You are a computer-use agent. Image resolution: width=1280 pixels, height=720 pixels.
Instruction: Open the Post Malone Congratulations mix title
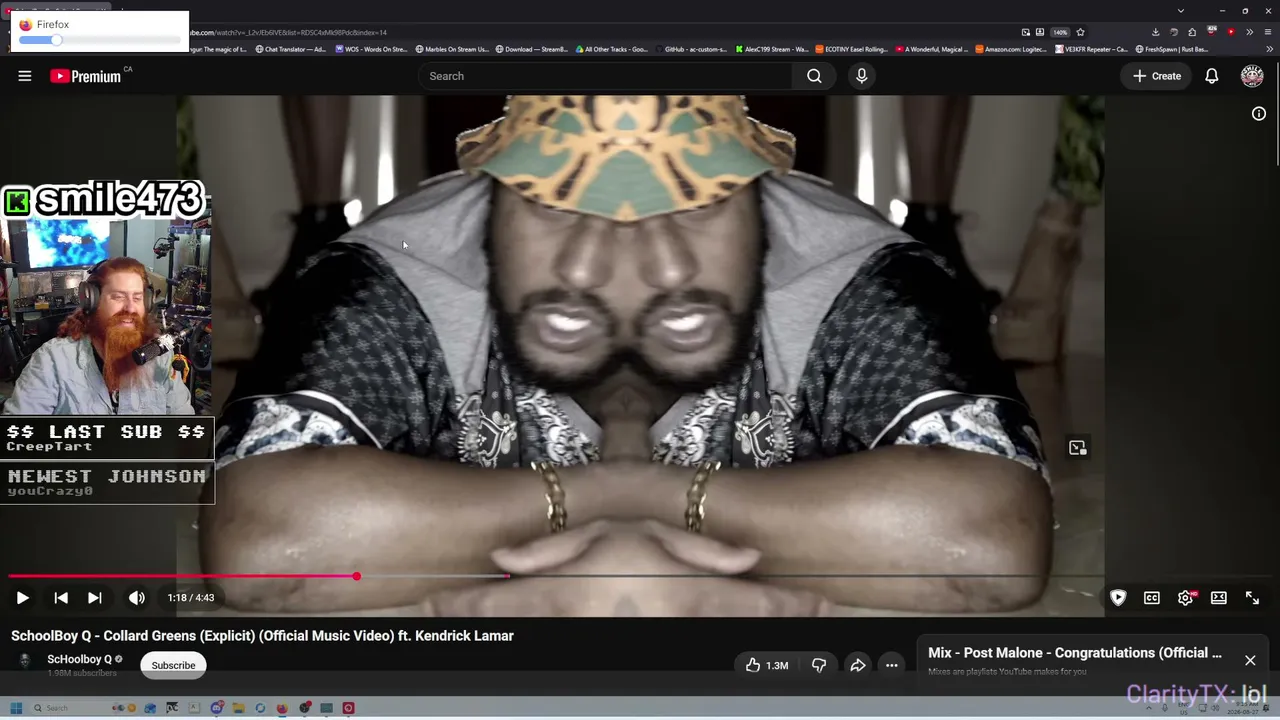coord(1075,653)
